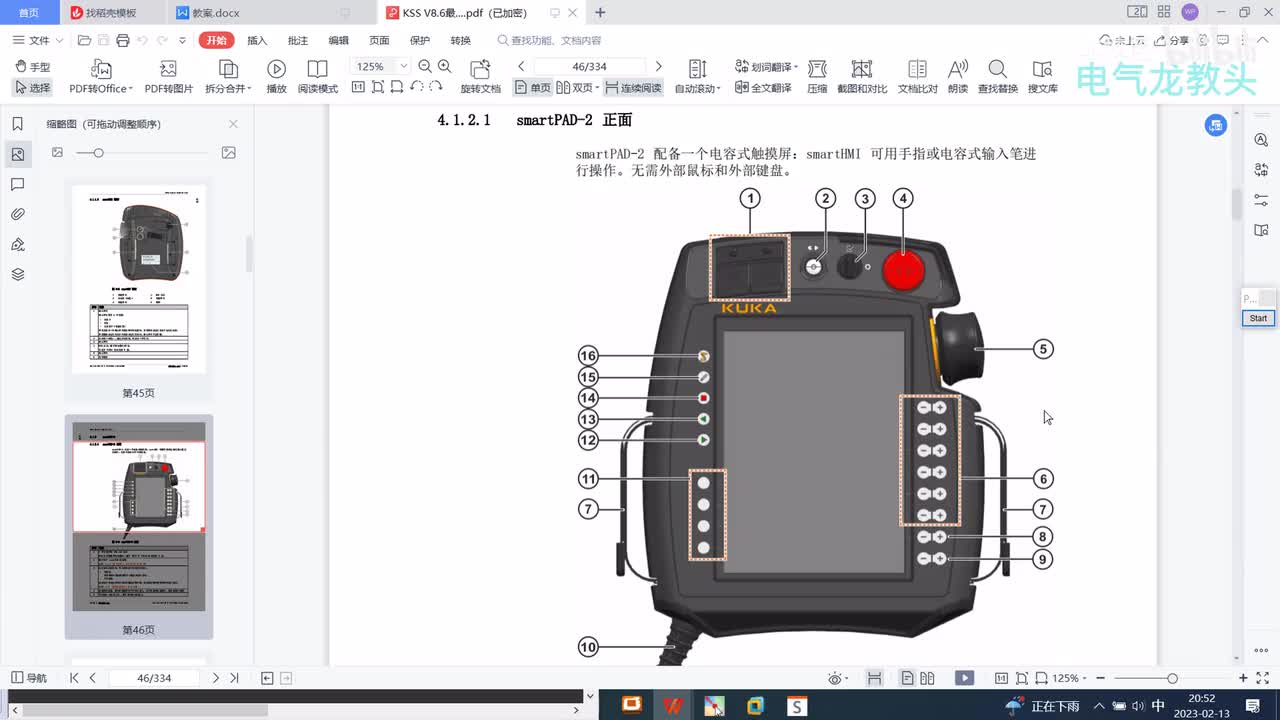Adjust the status bar zoom slider

[1172, 678]
